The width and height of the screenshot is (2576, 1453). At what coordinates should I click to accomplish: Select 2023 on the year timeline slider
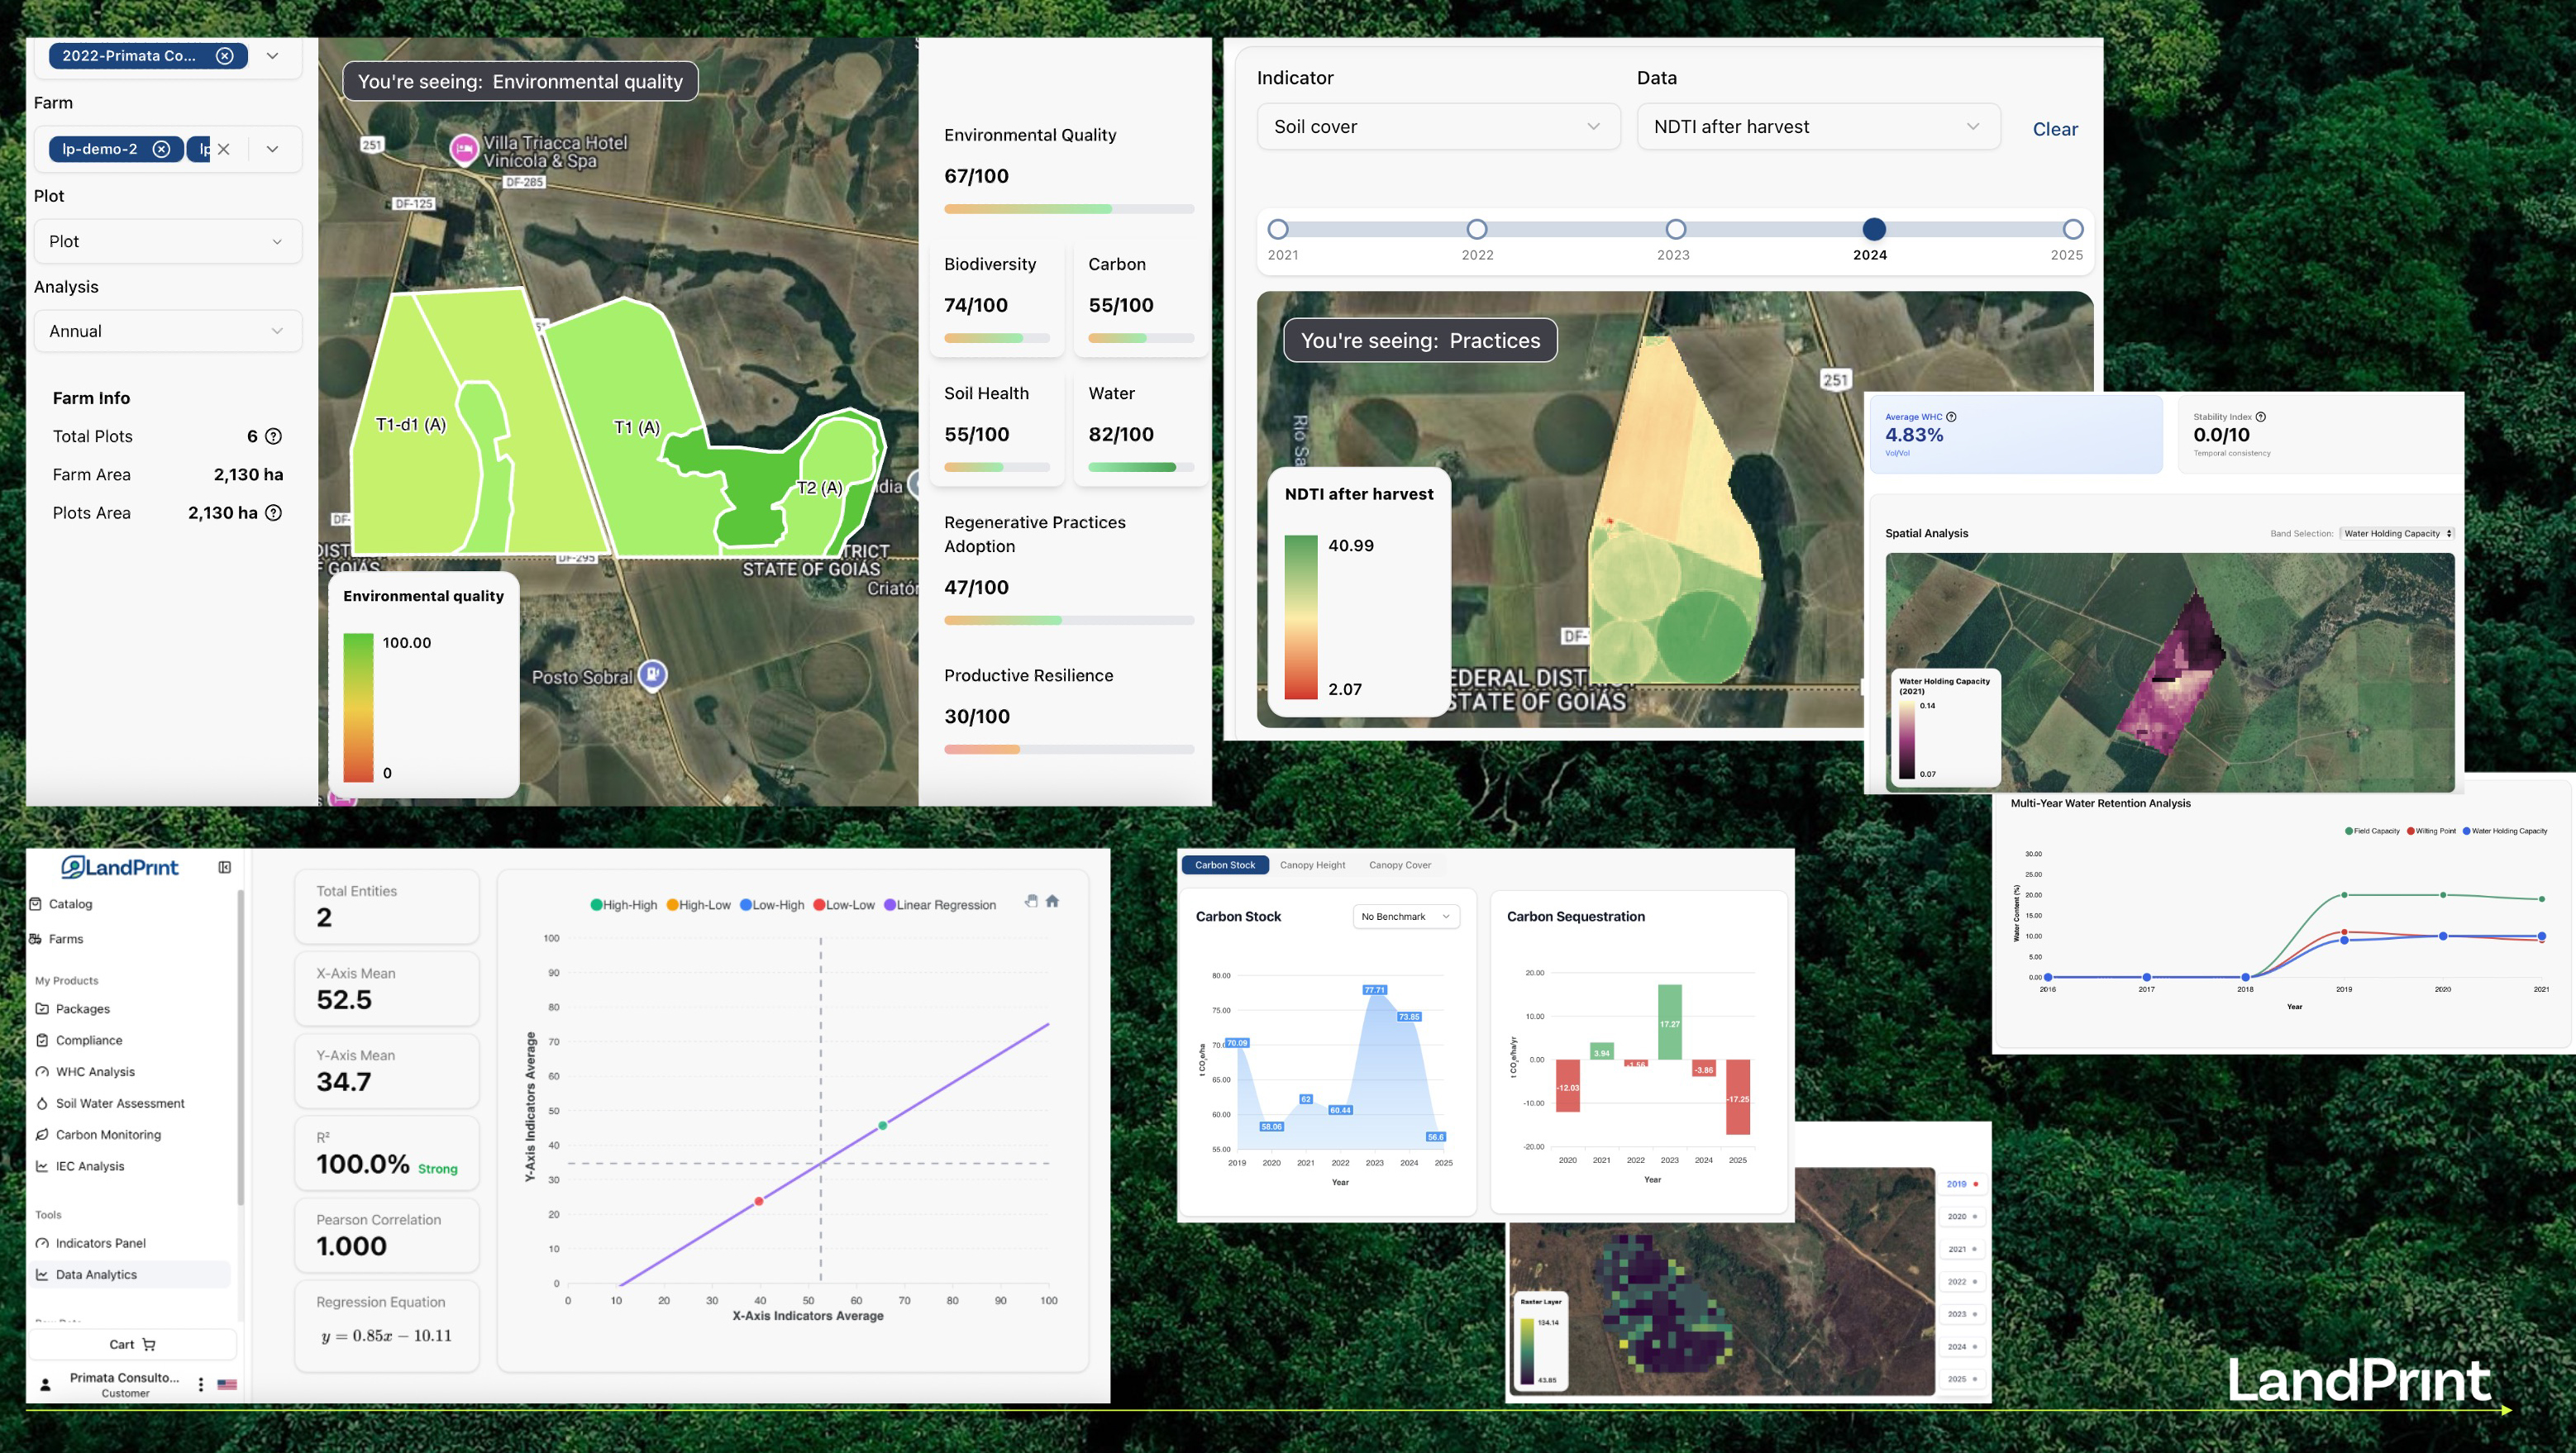tap(1675, 230)
